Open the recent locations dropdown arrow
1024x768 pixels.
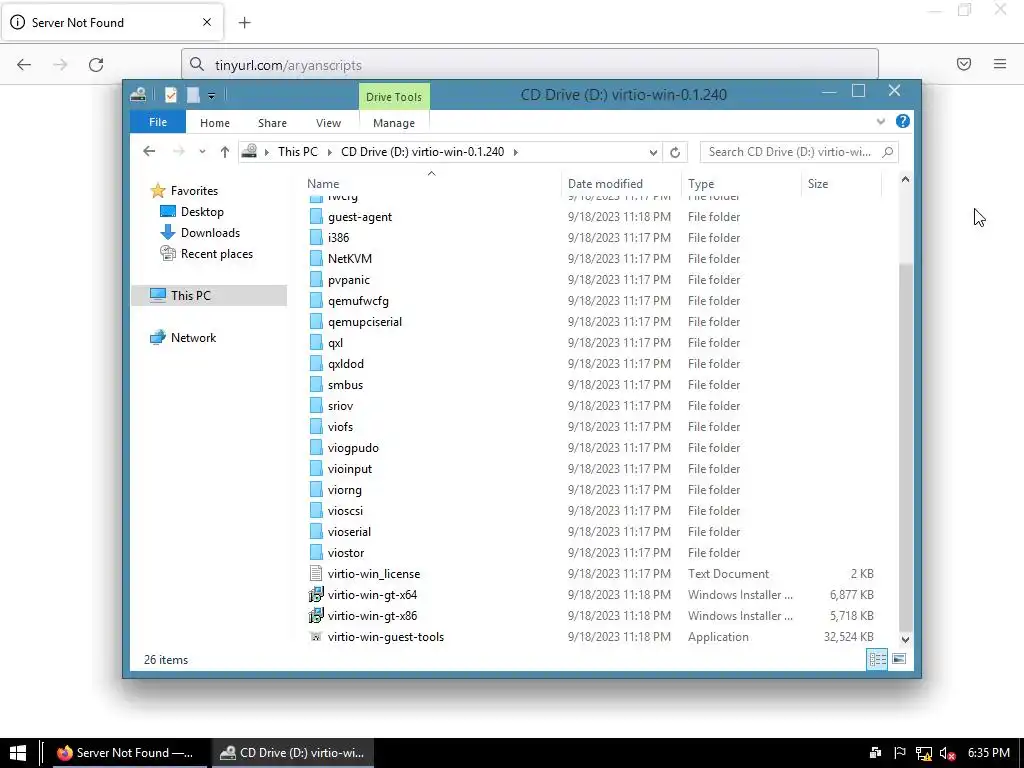(202, 152)
